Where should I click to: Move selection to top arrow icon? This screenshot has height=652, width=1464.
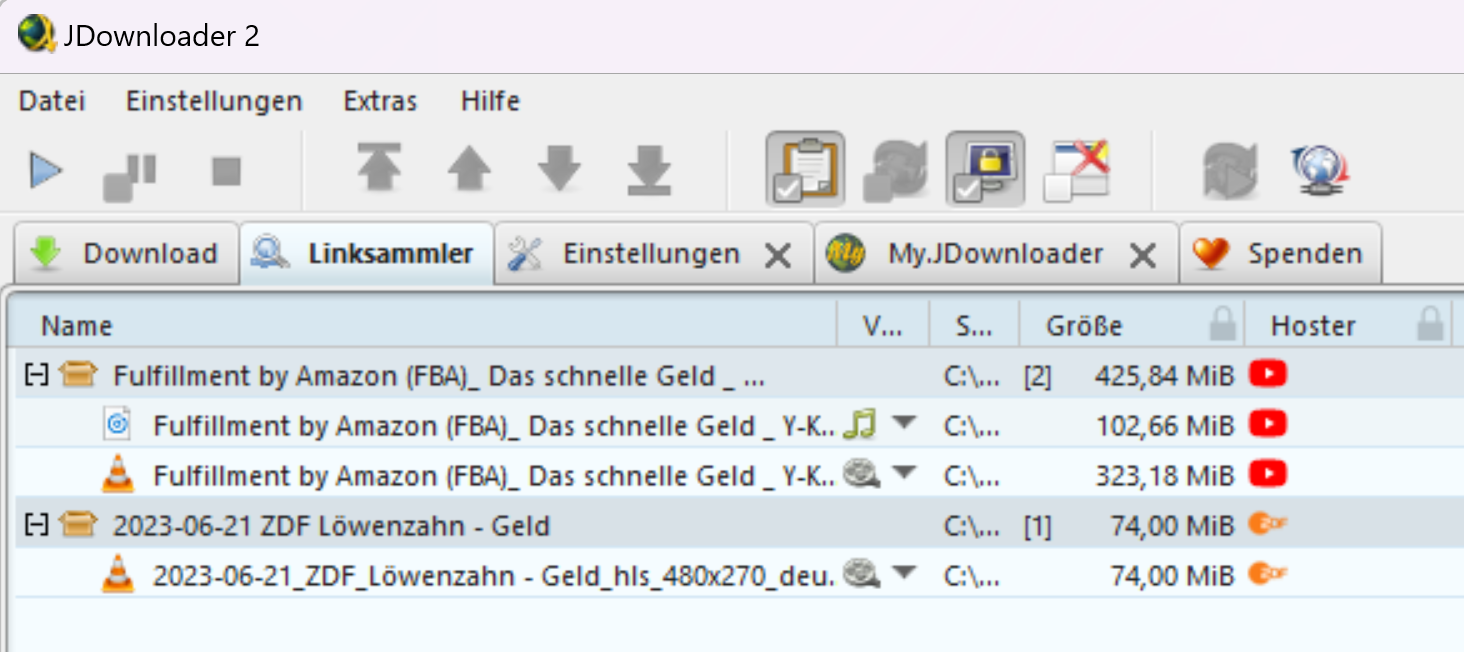click(x=379, y=168)
